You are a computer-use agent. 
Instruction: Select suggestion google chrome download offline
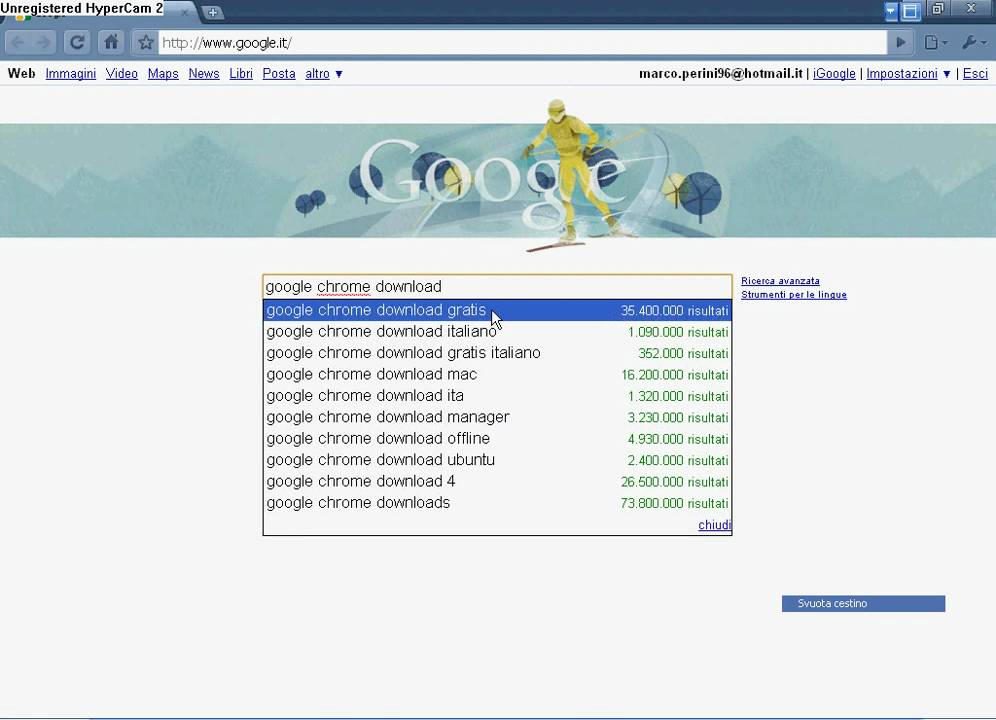[x=497, y=438]
